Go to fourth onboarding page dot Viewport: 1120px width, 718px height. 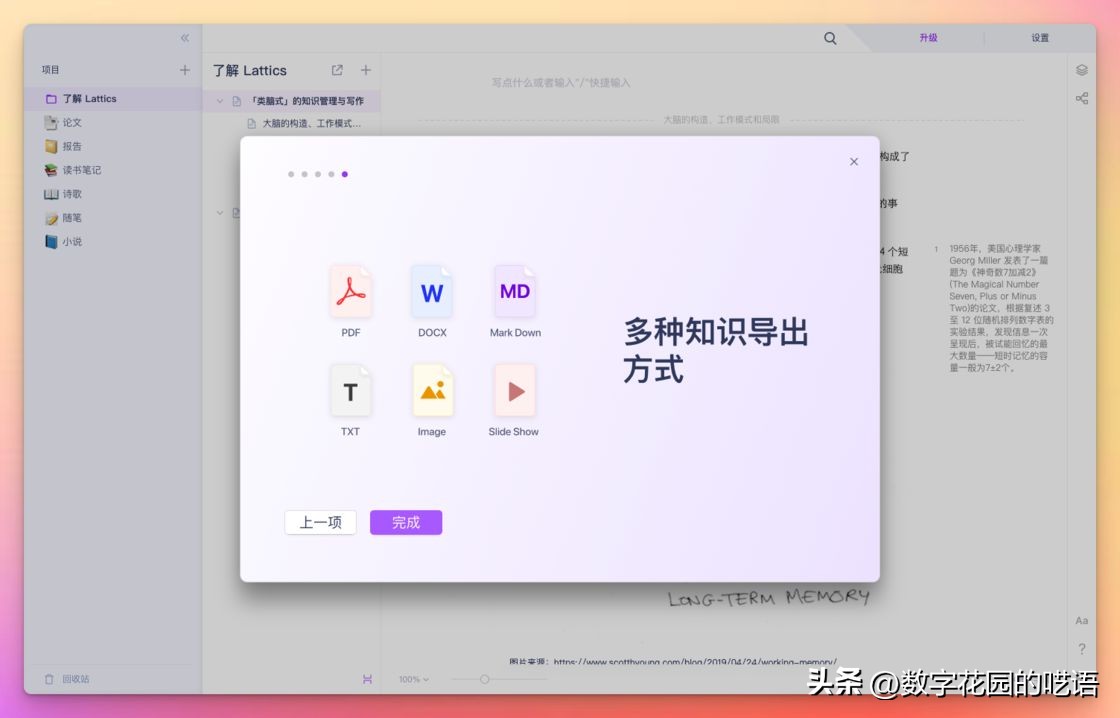[331, 174]
